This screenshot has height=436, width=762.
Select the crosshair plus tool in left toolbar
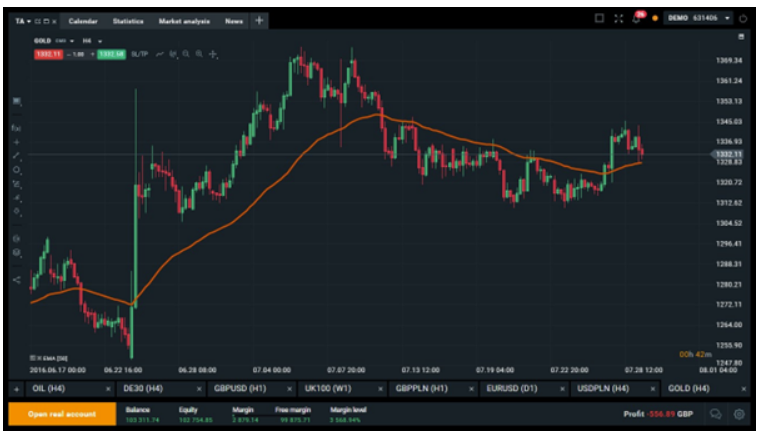17,142
